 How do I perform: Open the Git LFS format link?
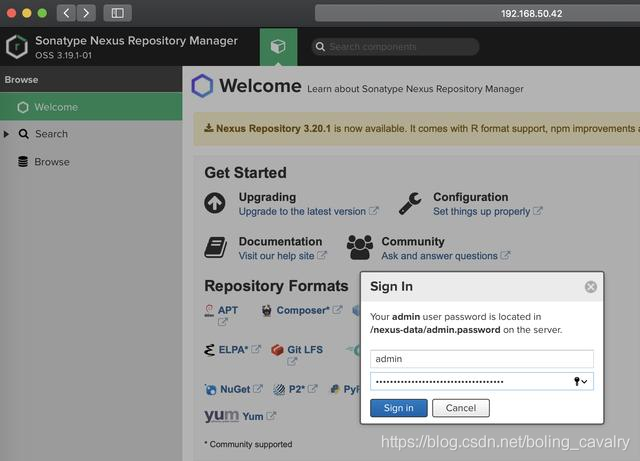pos(305,350)
